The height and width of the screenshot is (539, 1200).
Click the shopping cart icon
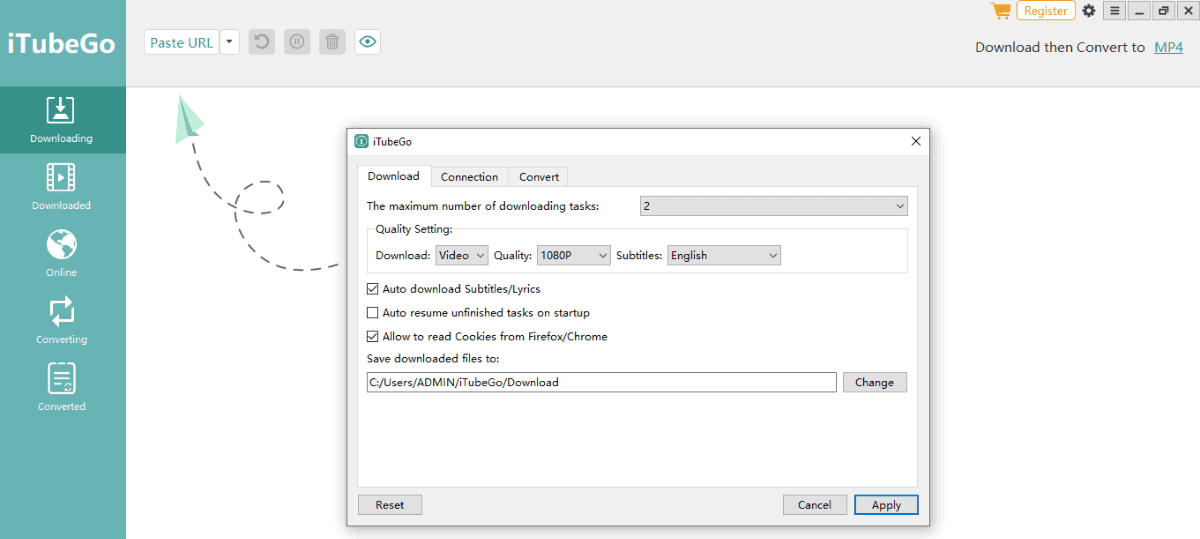(1000, 11)
